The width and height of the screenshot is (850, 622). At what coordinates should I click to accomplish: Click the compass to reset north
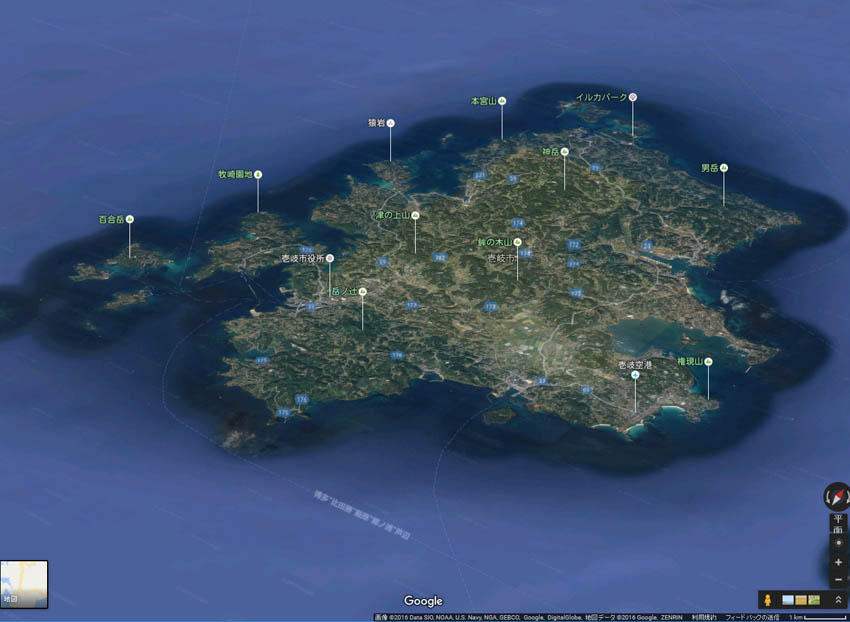click(x=836, y=496)
